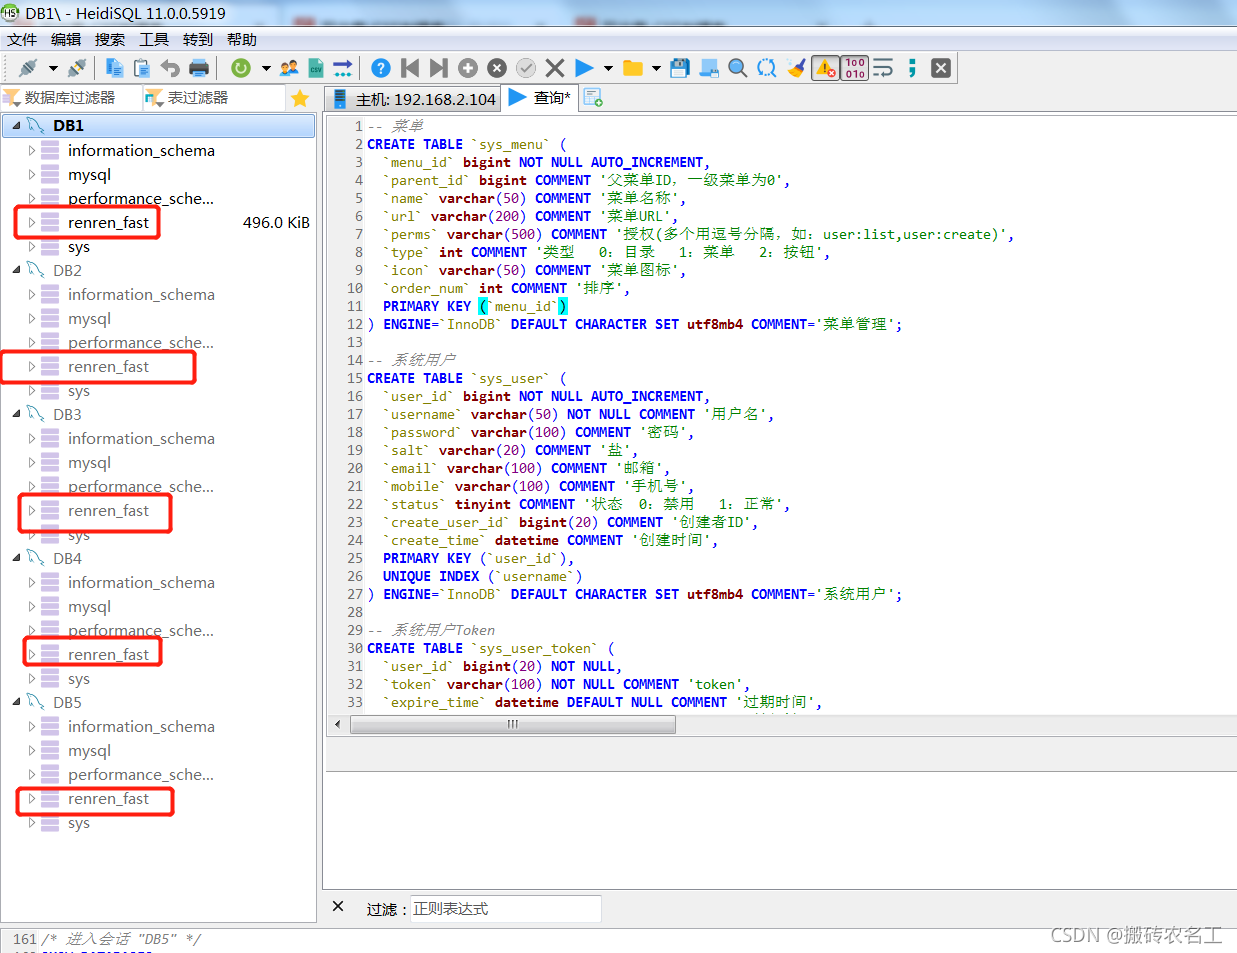The image size is (1237, 953).
Task: Click the help question mark icon
Action: click(380, 68)
